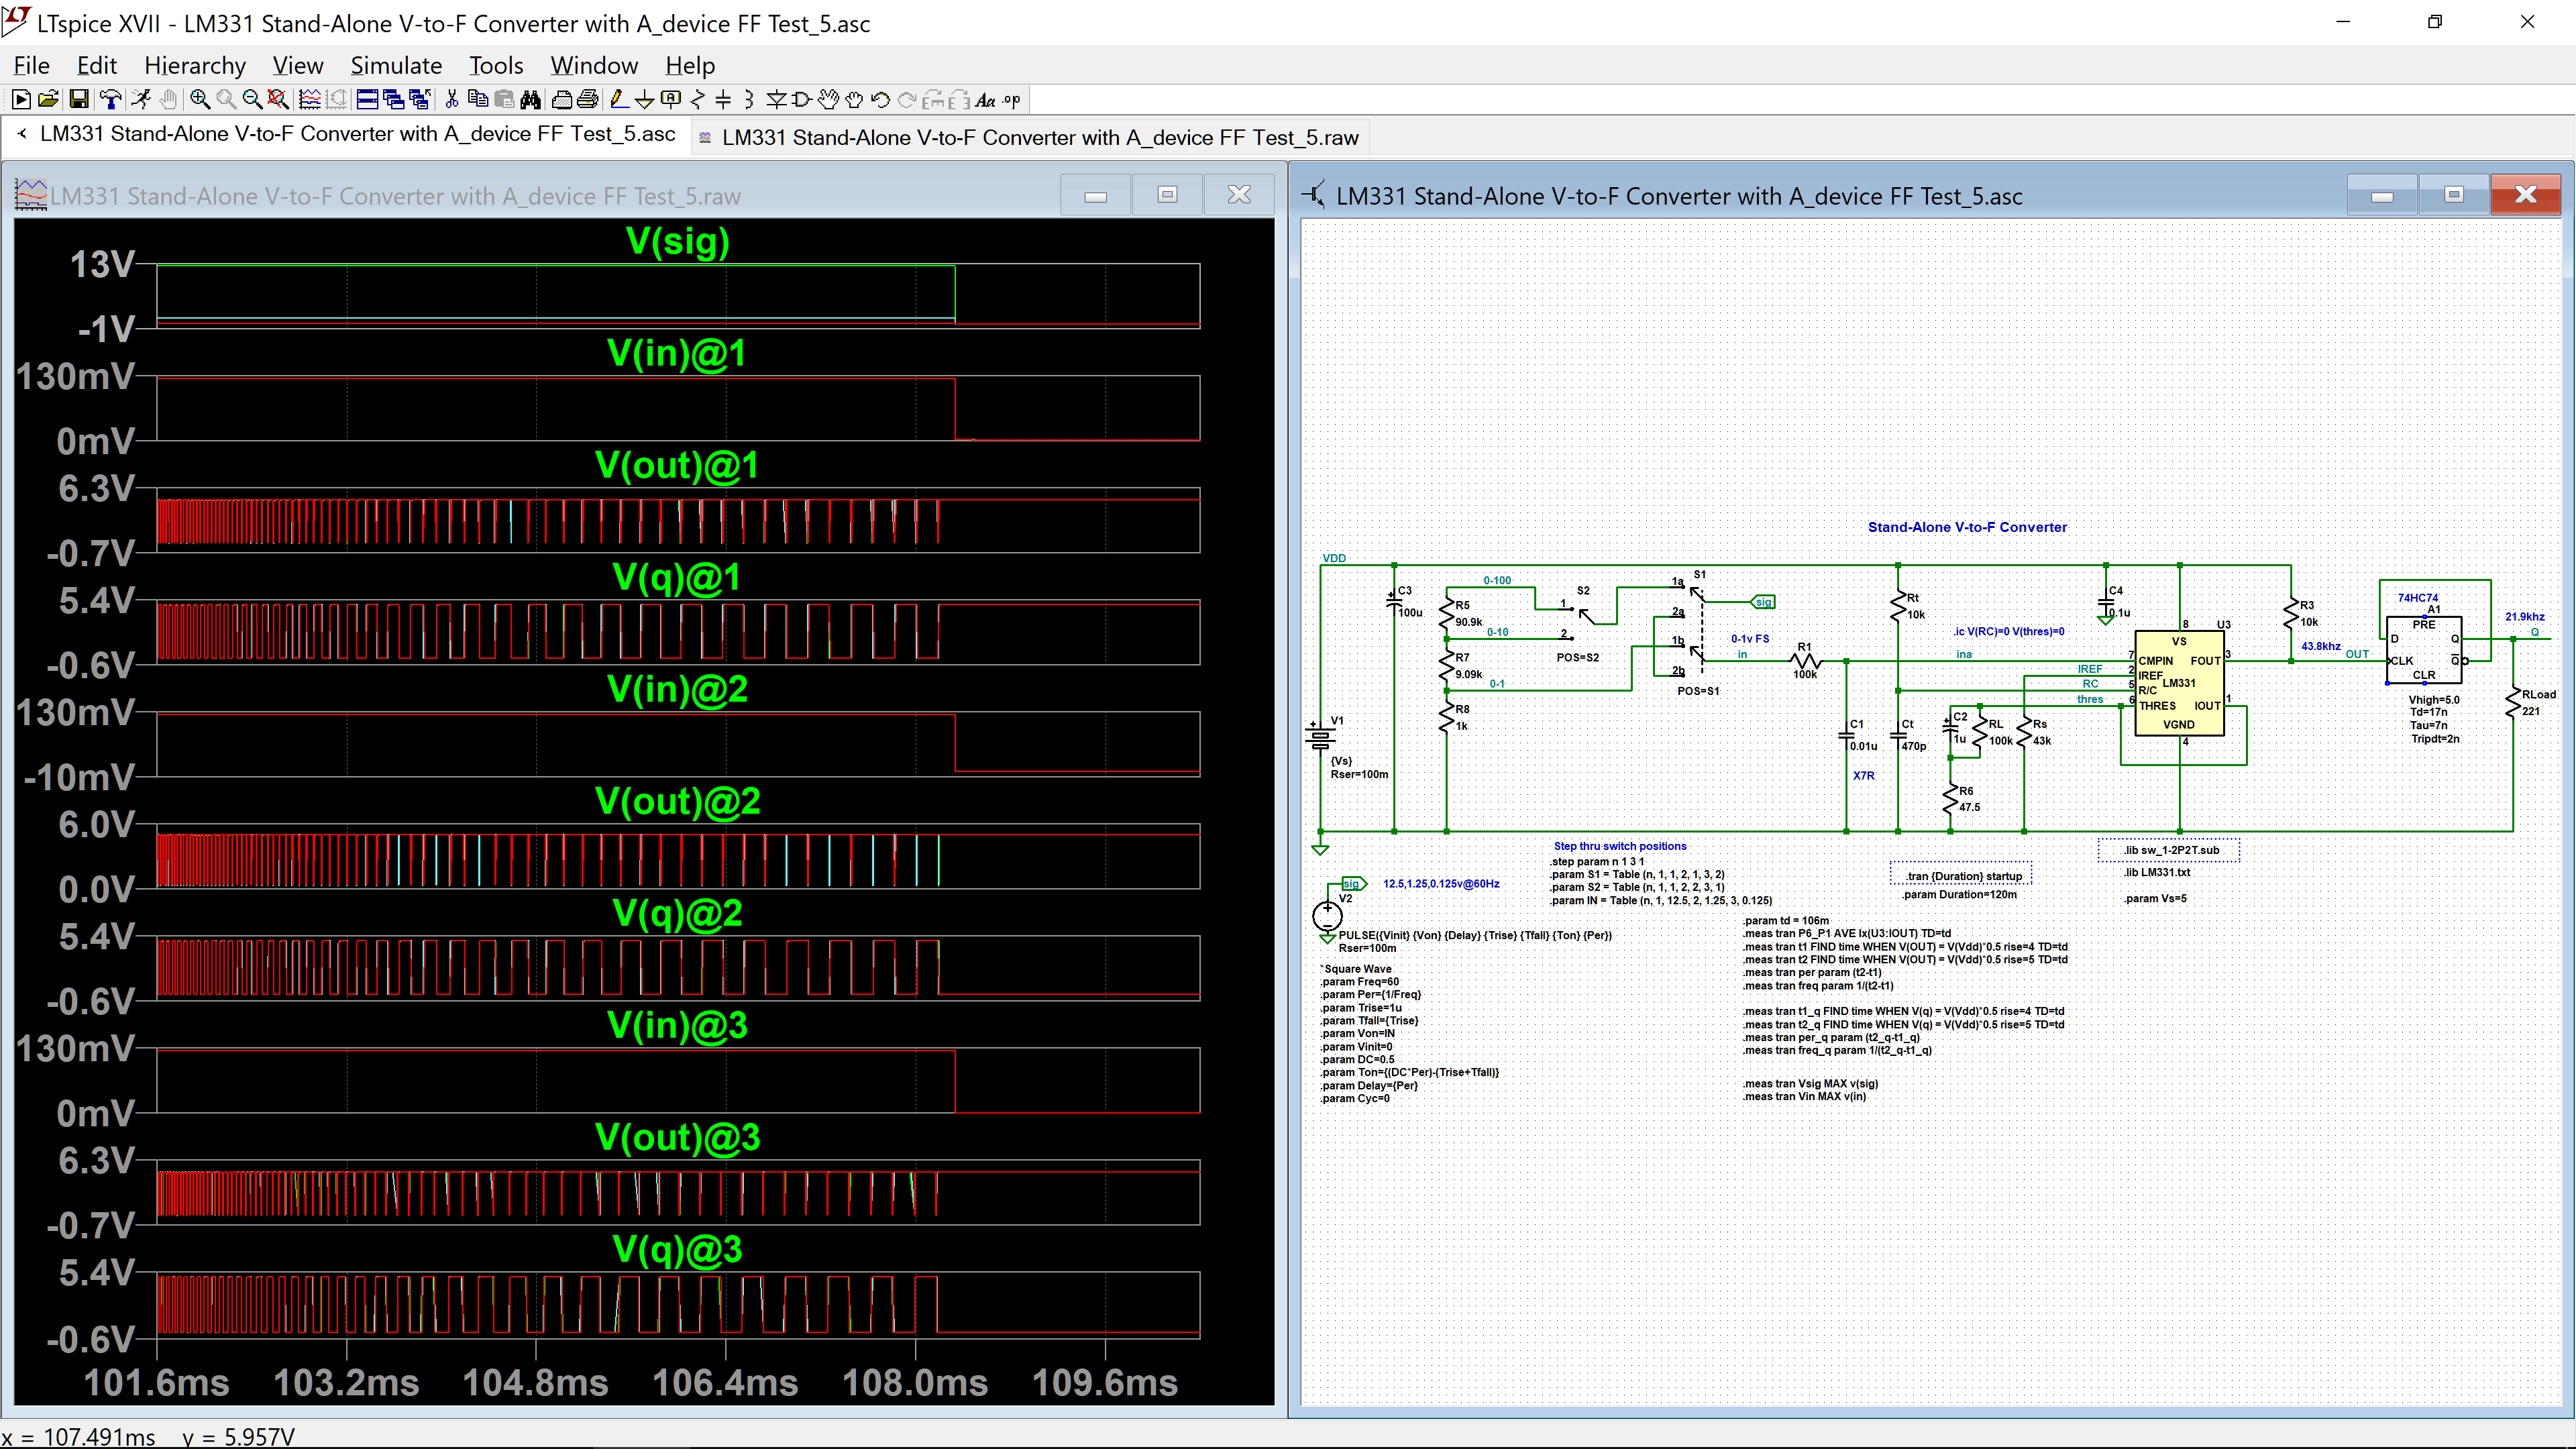Viewport: 2576px width, 1449px height.
Task: Click the V(sig) trace label
Action: (x=678, y=241)
